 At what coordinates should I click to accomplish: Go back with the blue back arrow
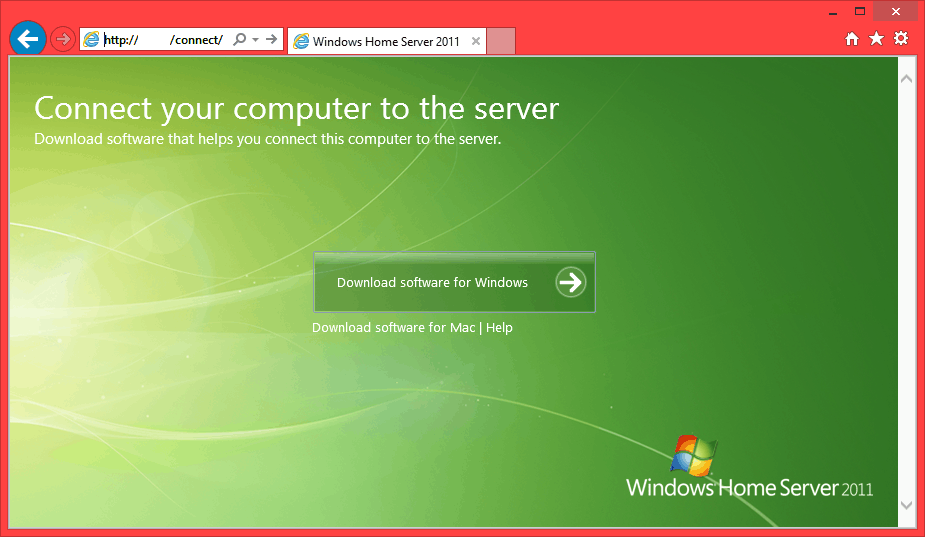[x=28, y=39]
